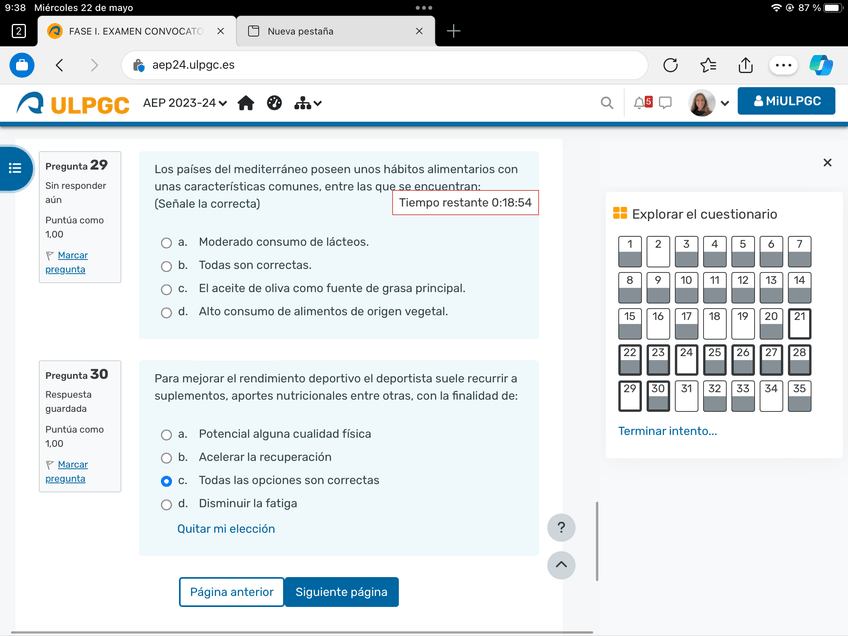Select 'Moderado consumo de lácteos' option
This screenshot has width=848, height=636.
click(166, 243)
